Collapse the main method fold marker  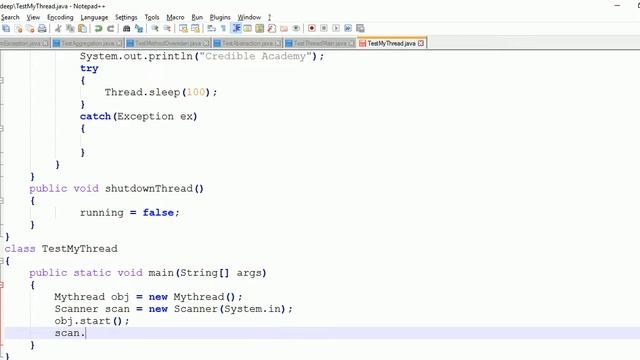[x=2, y=284]
